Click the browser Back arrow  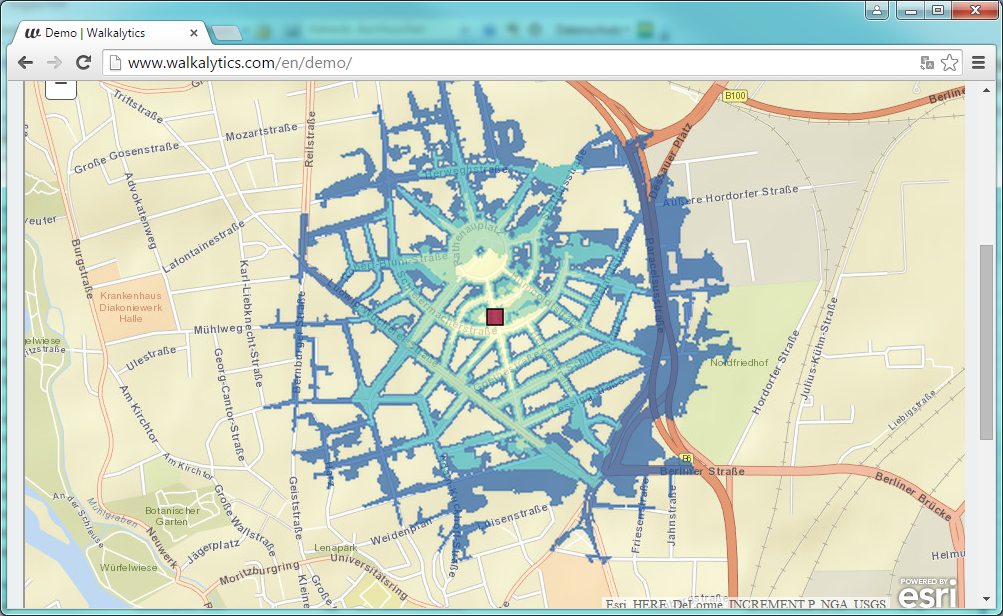25,62
